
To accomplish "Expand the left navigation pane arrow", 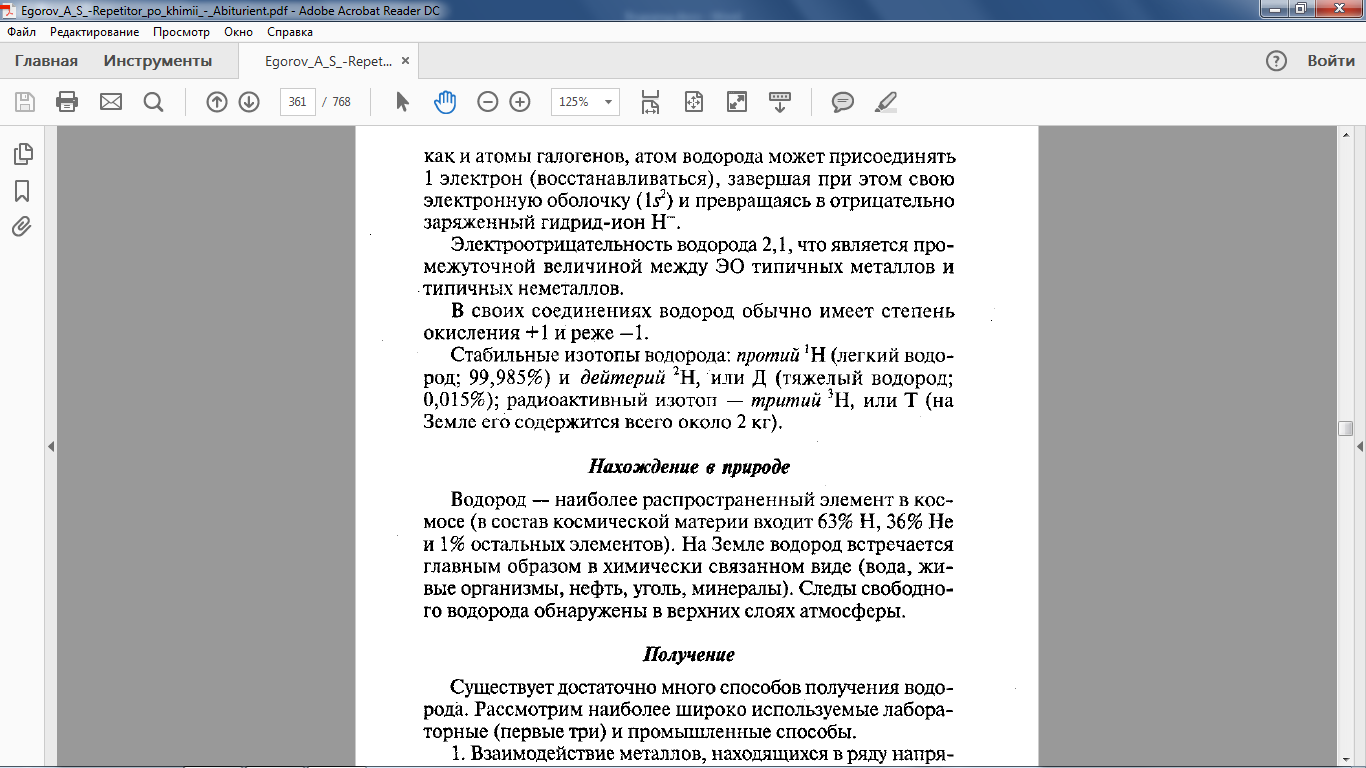I will [51, 447].
